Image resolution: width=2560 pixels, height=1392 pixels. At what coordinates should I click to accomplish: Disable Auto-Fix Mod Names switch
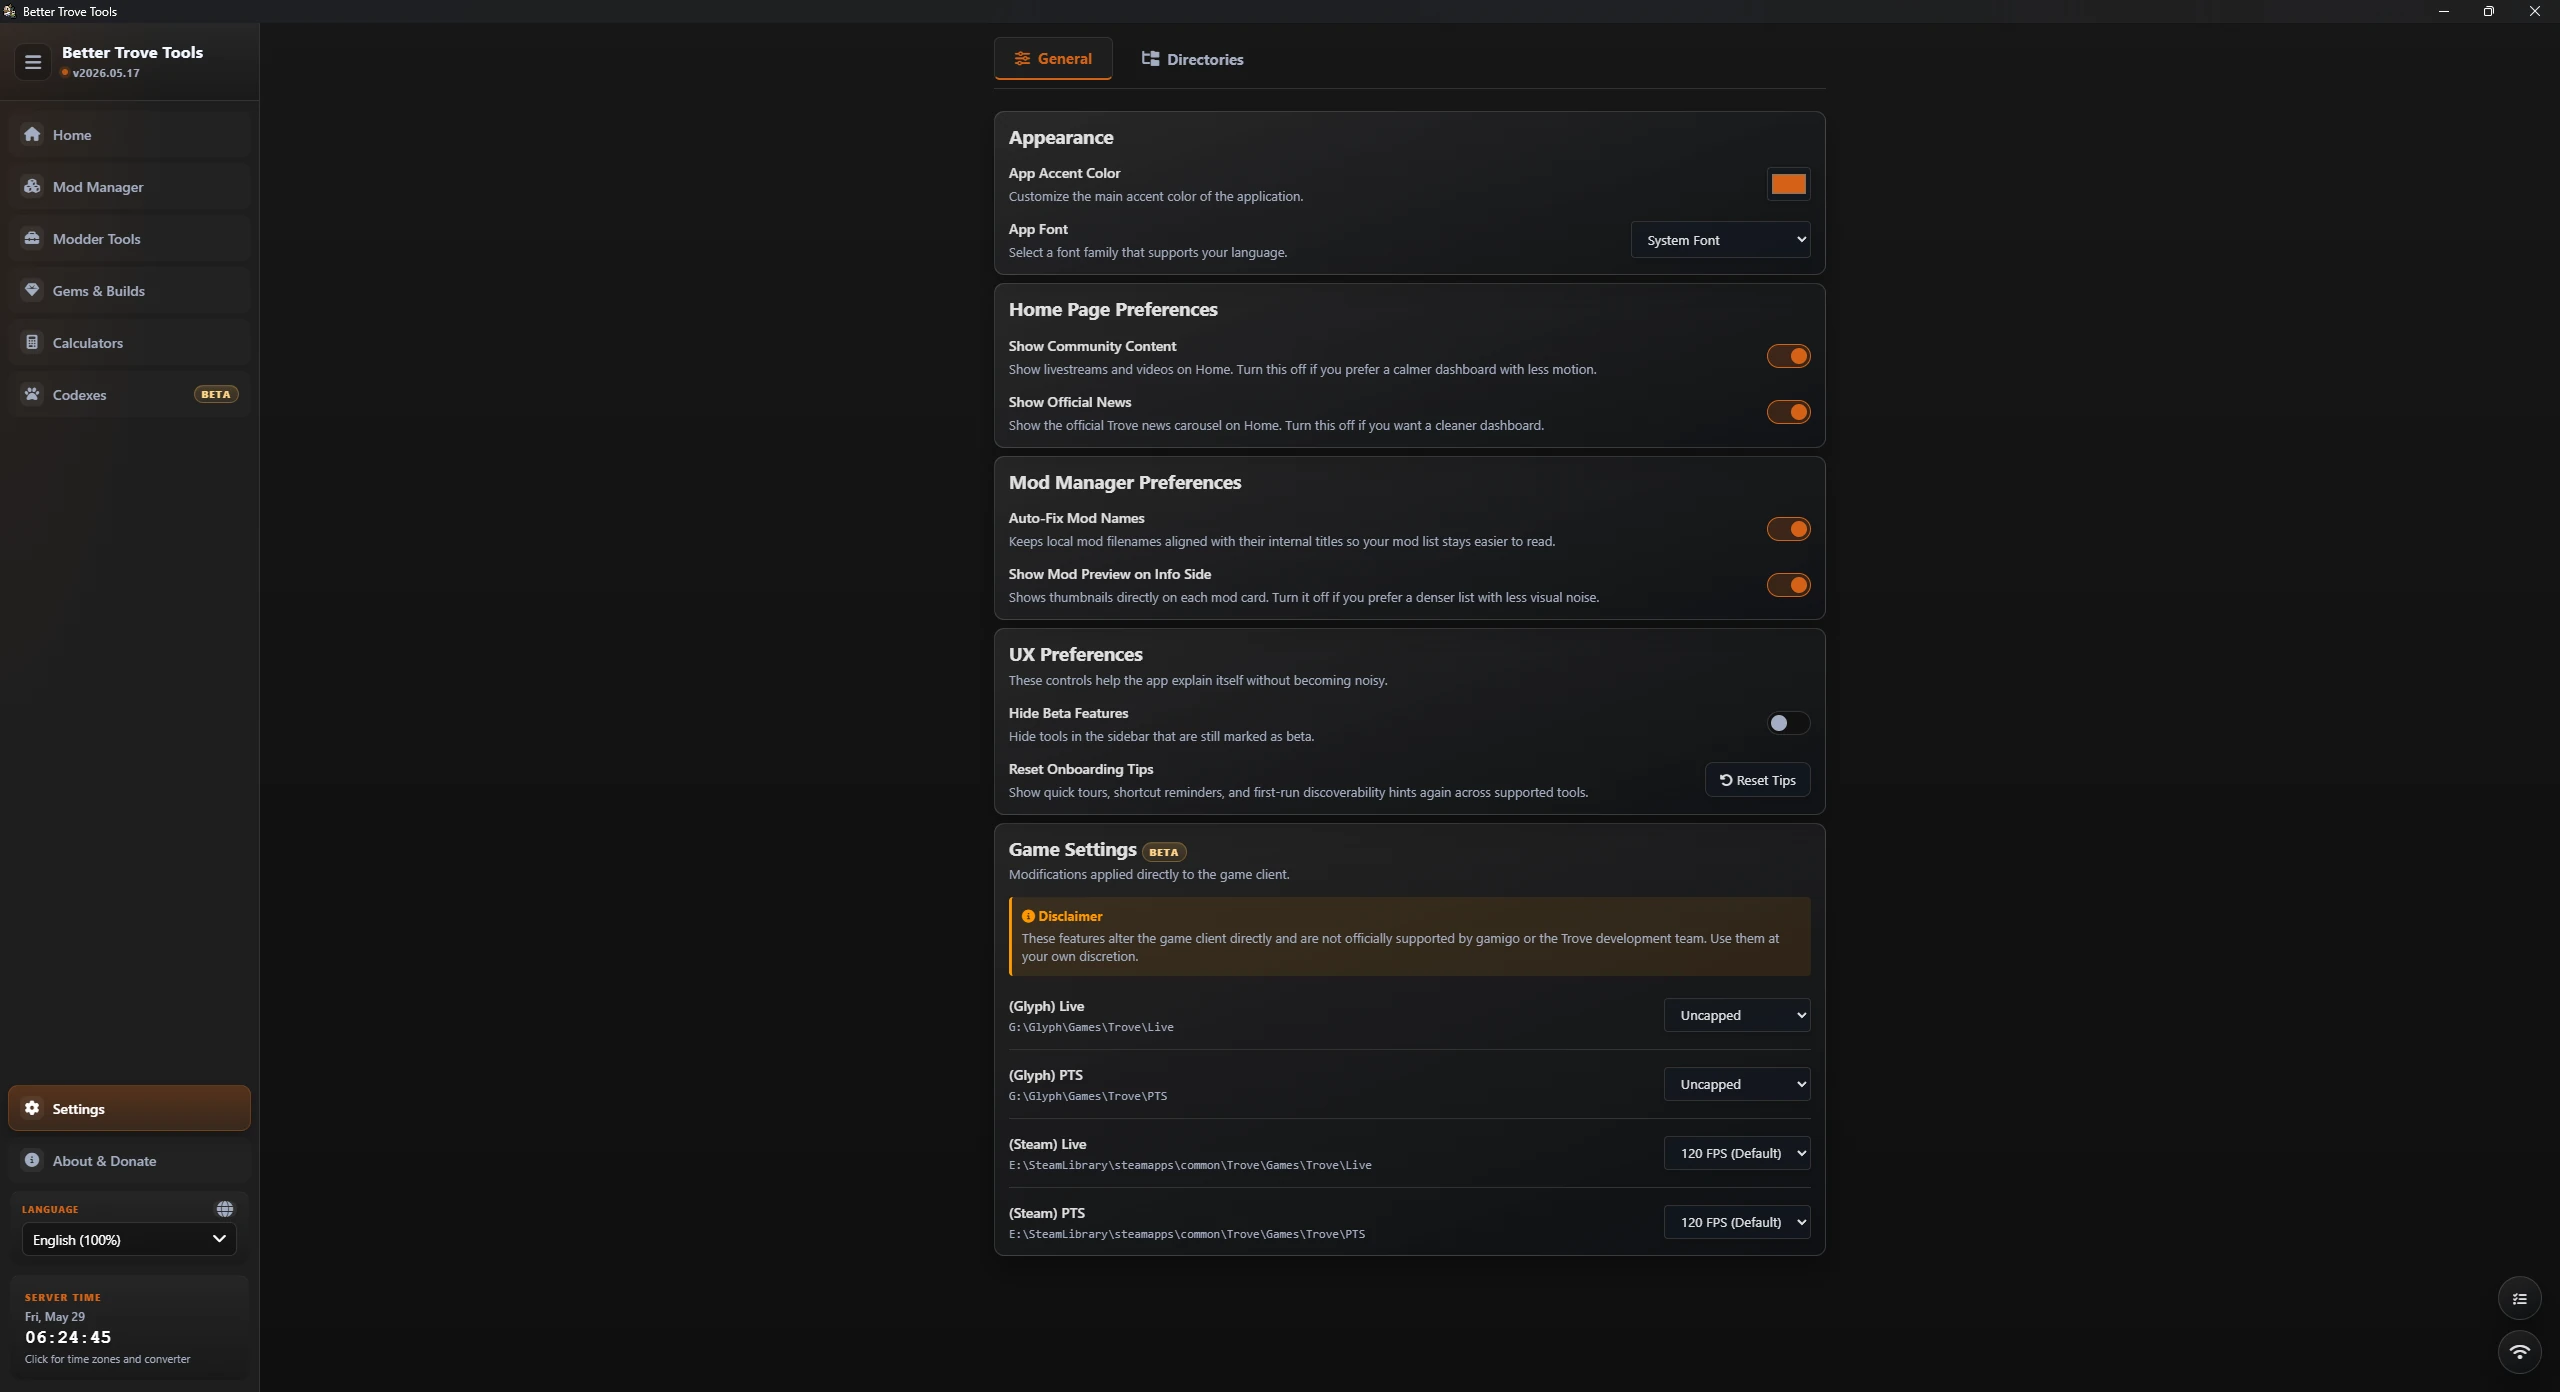click(x=1788, y=529)
